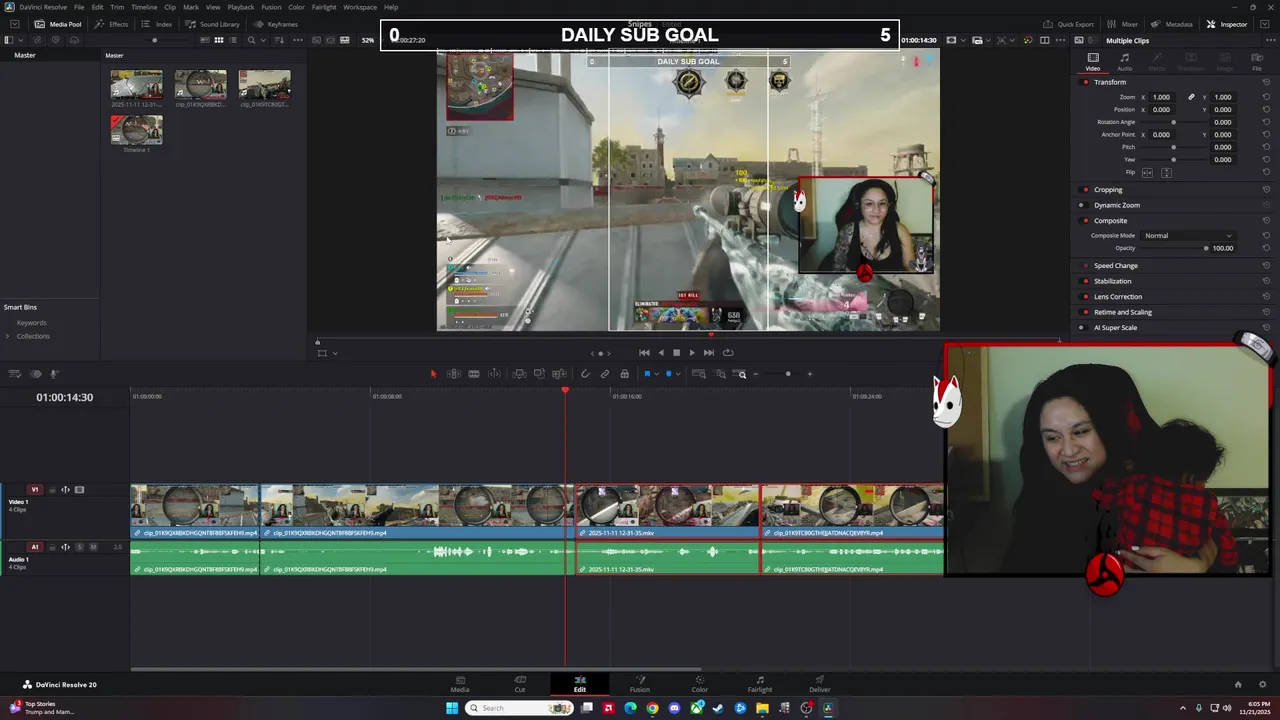Open the Mixer panel

1124,24
